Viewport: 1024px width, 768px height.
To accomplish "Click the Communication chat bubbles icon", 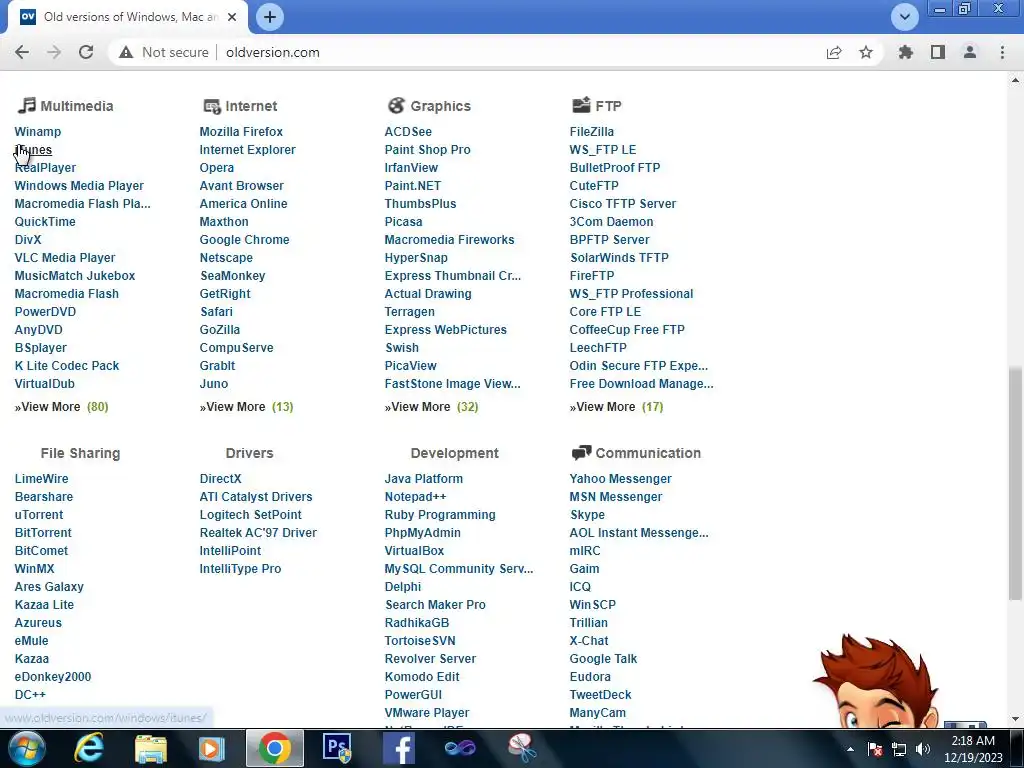I will [x=581, y=453].
